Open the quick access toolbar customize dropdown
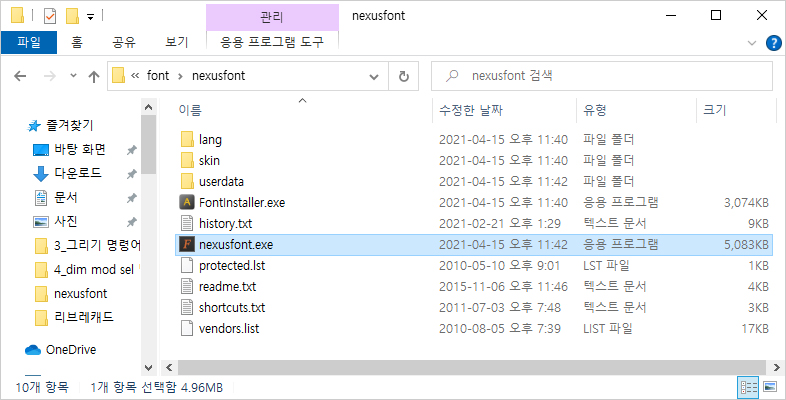 point(90,17)
